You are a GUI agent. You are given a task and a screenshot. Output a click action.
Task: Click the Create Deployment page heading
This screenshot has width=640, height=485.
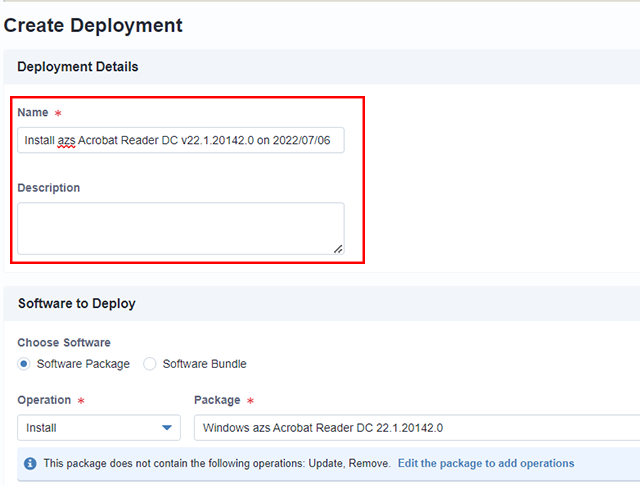point(93,25)
